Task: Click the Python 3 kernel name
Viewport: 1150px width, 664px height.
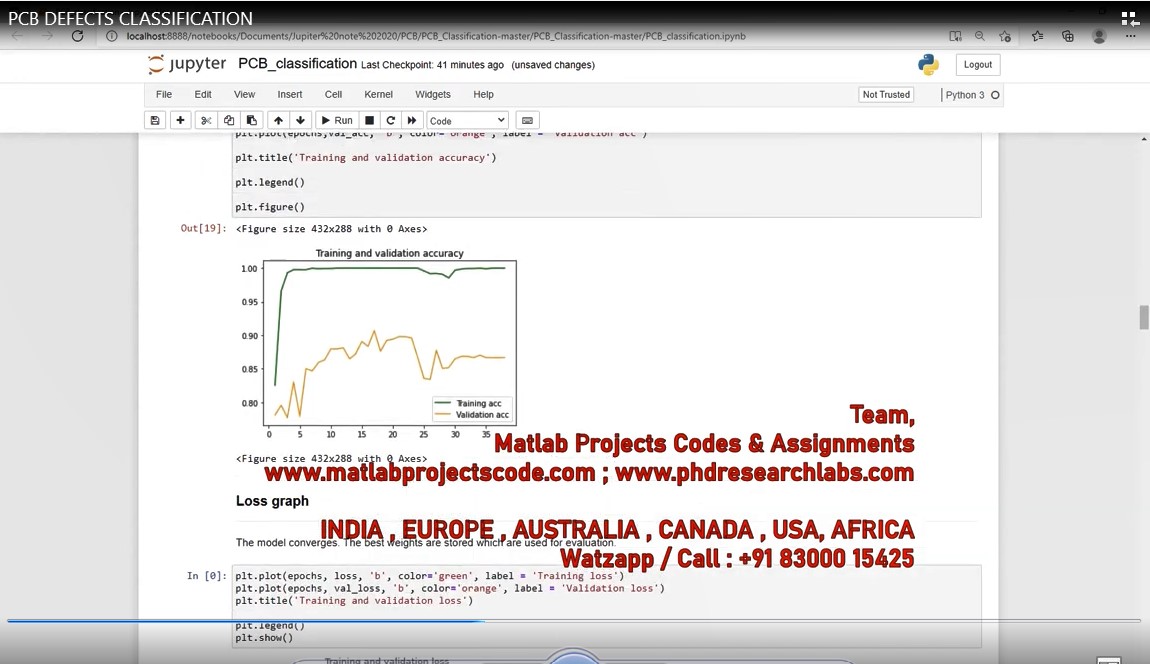Action: (x=964, y=95)
